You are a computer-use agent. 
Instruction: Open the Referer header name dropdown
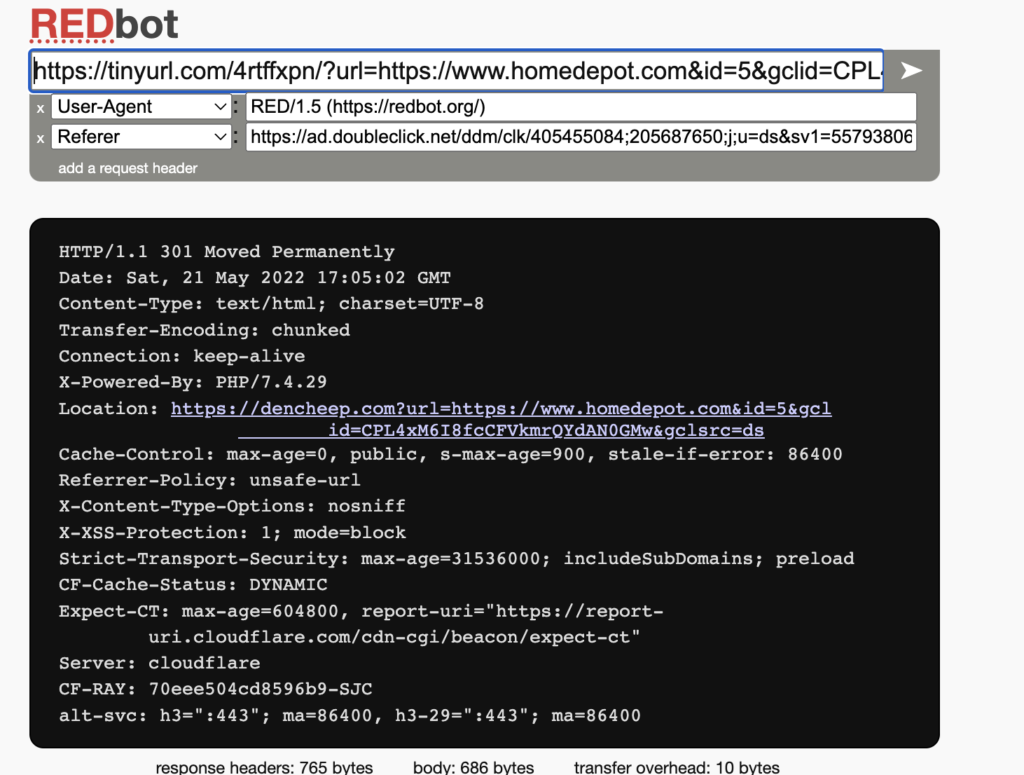click(x=141, y=136)
